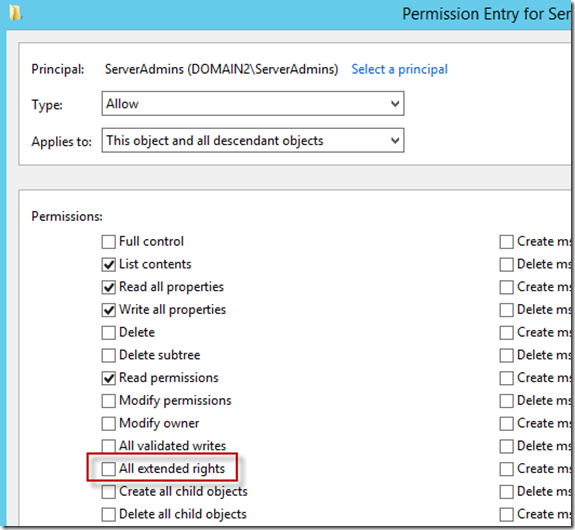Check Create all child objects
The image size is (575, 530).
tap(109, 492)
